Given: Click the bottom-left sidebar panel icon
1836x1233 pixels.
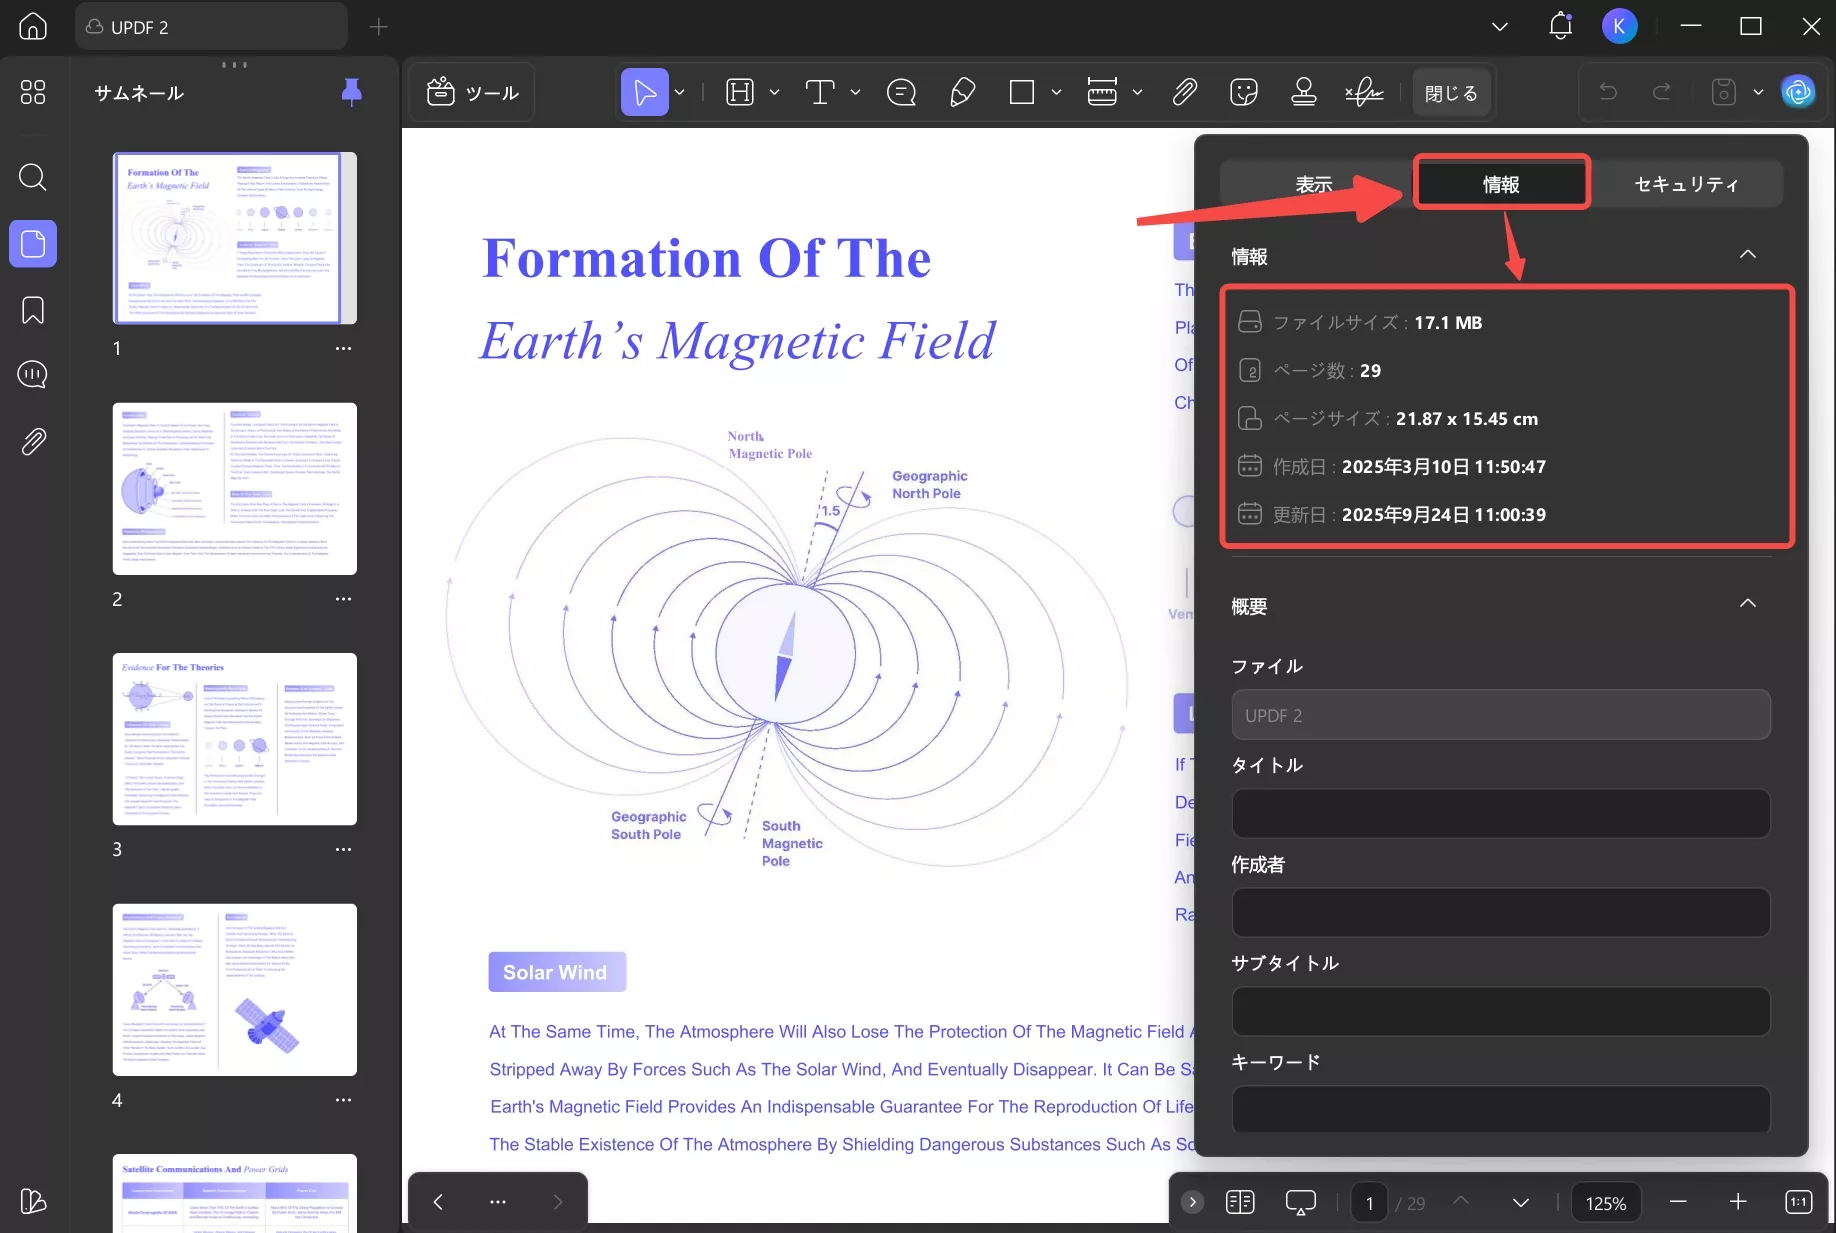Looking at the screenshot, I should pos(33,1201).
